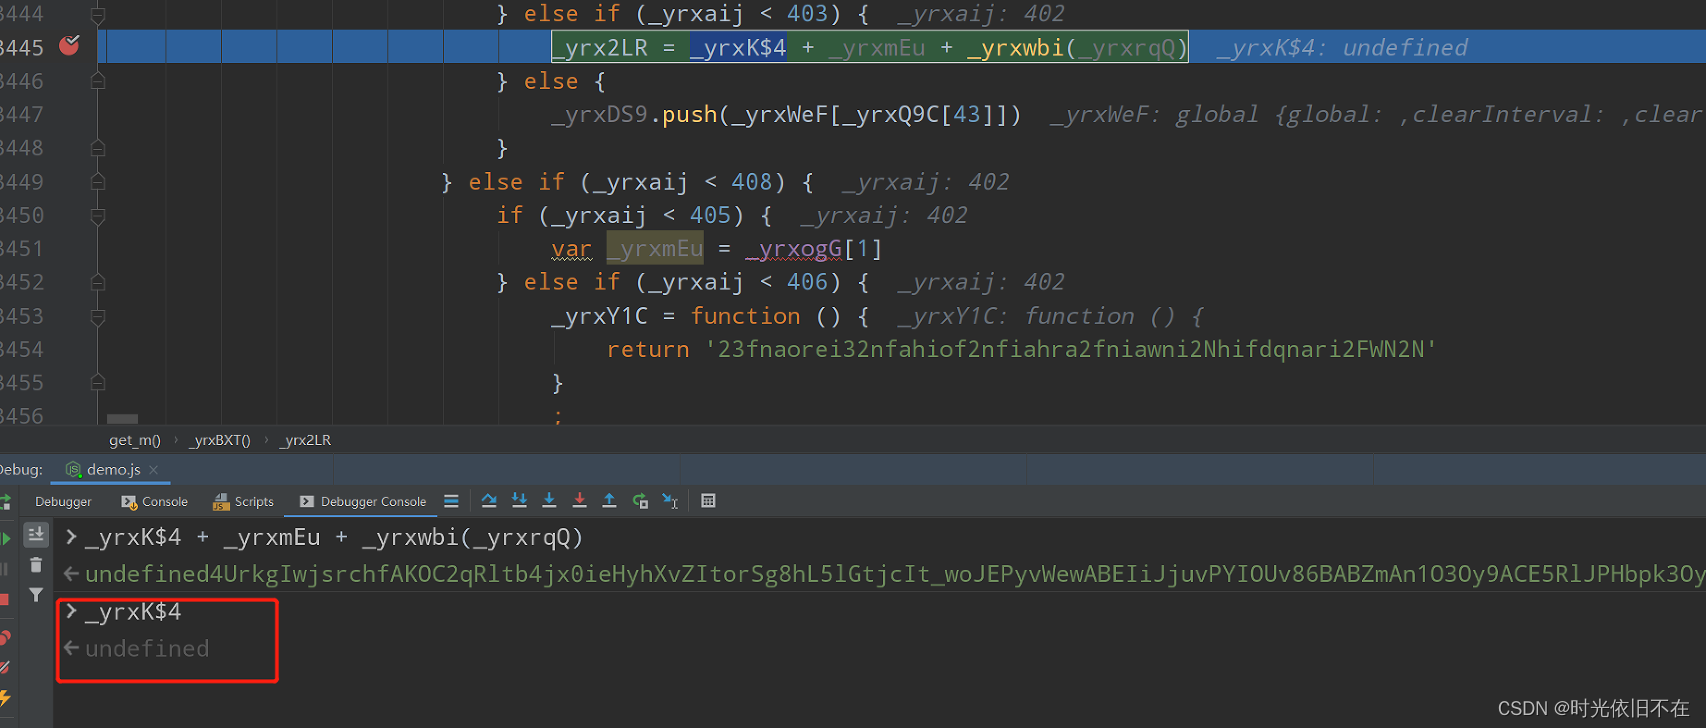This screenshot has width=1706, height=728.
Task: Click the editor horizontal scrollbar thumb
Action: [x=122, y=419]
